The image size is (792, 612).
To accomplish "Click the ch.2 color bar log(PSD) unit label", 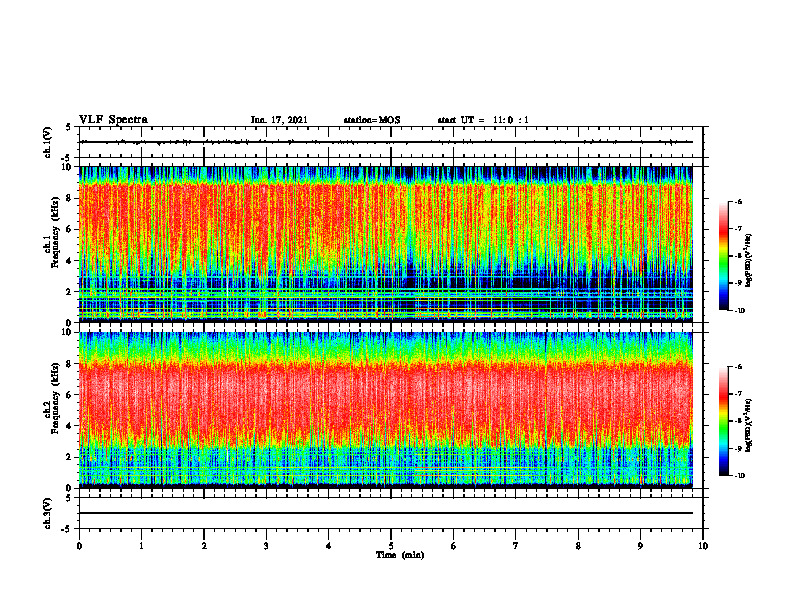I will (750, 425).
